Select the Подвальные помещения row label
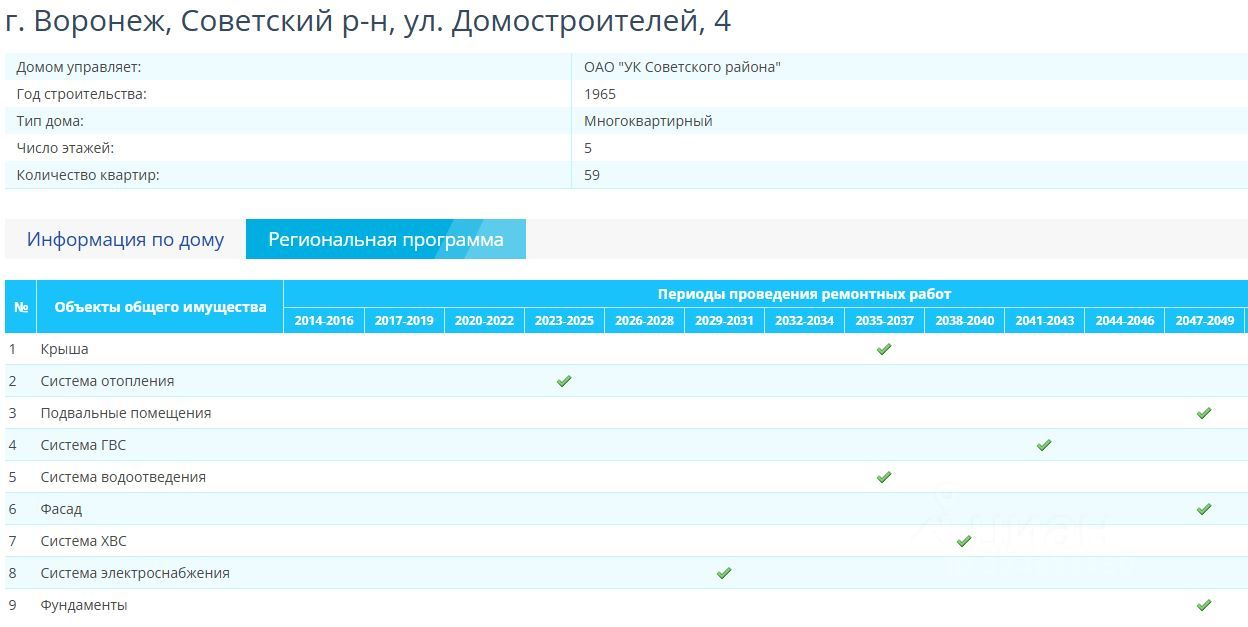Screen dimensions: 1248x627 coord(126,413)
